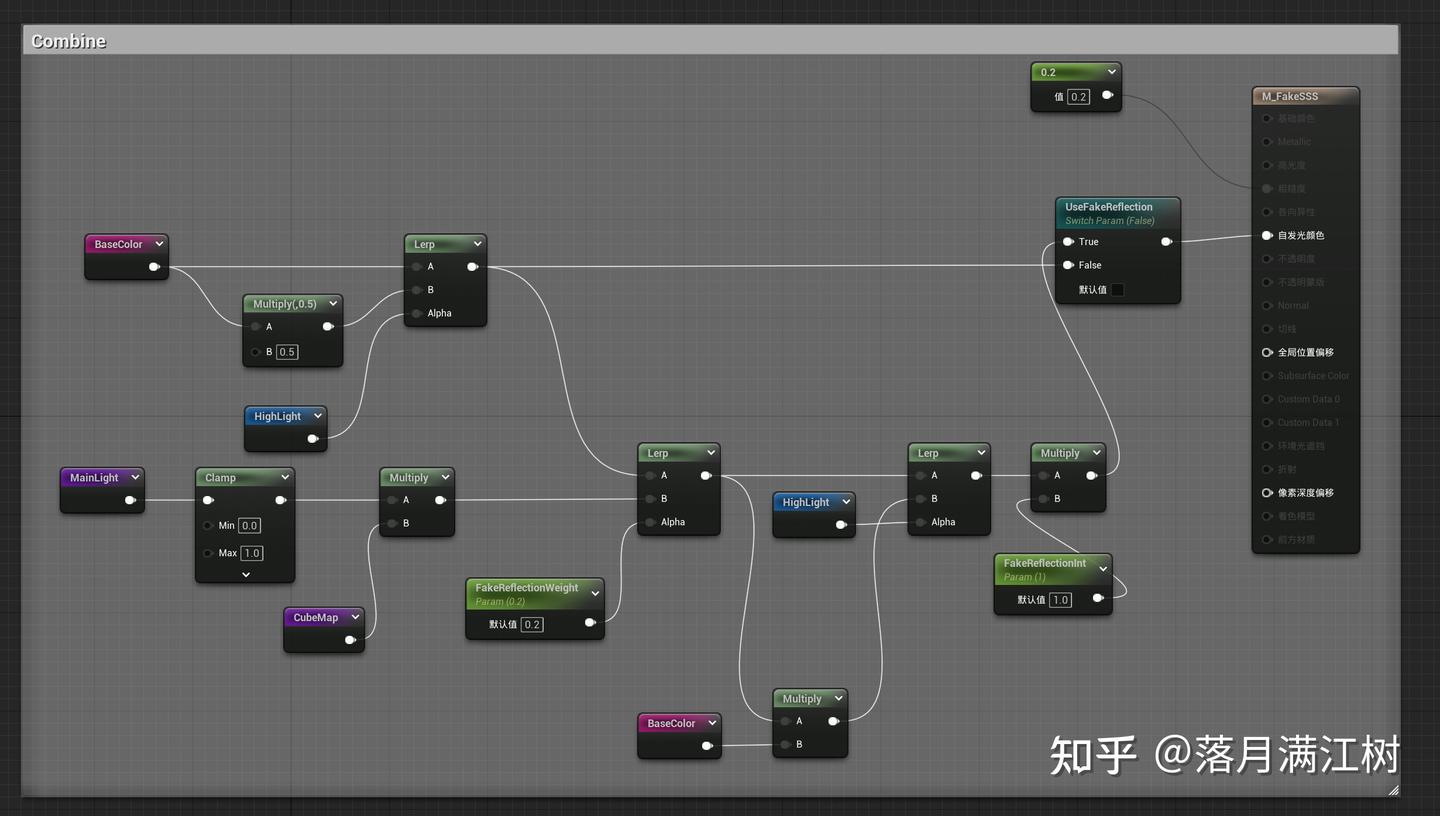Expand the advanced pins chevron below Clamp Max

(246, 575)
